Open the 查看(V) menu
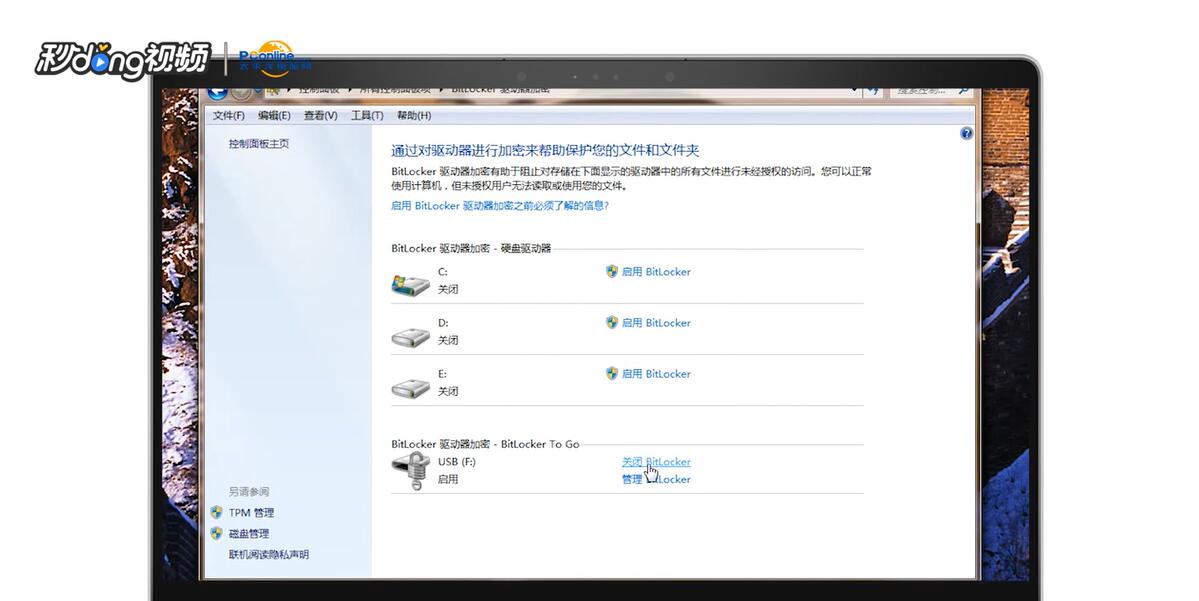 click(x=320, y=115)
